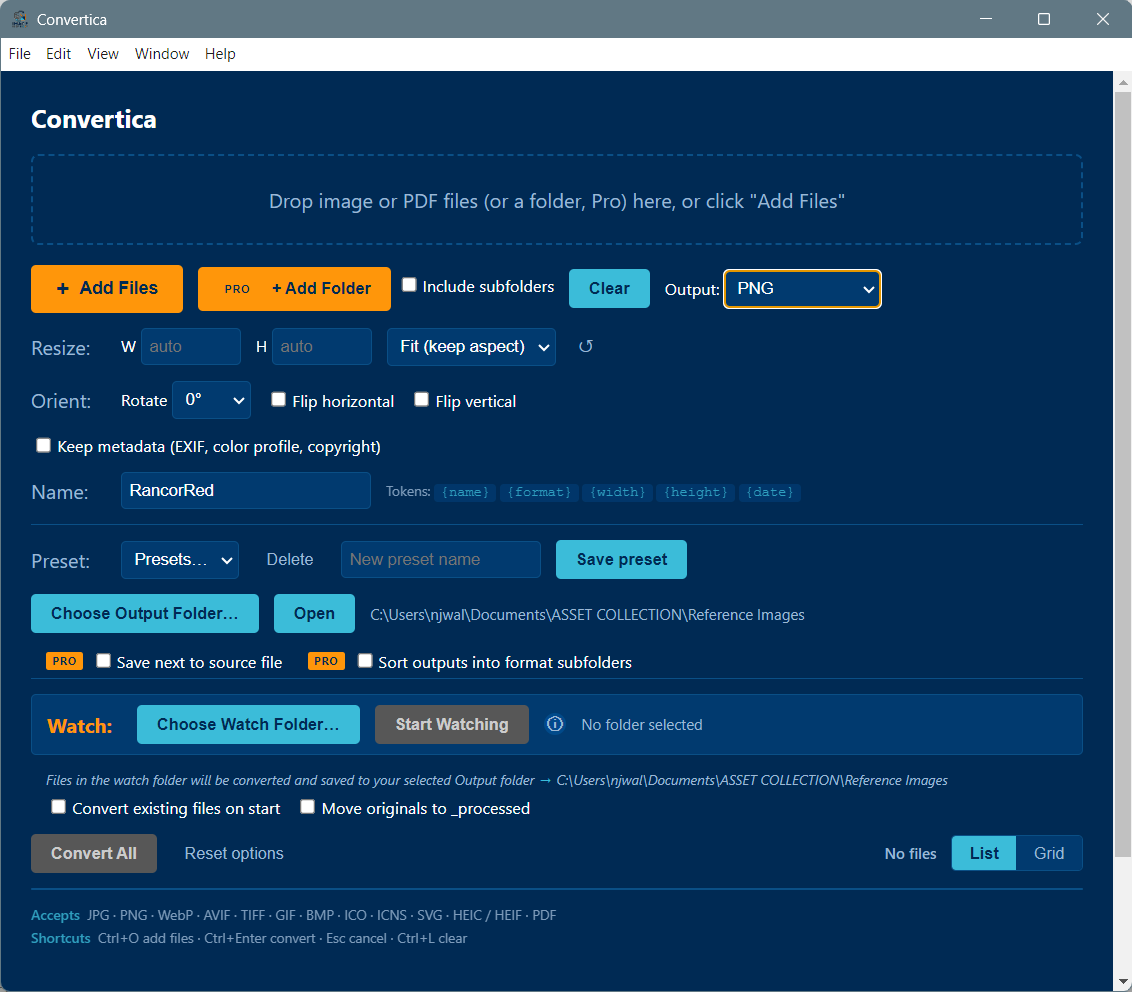Click the PRO badge before Save next to source
Image resolution: width=1132 pixels, height=992 pixels.
pyautogui.click(x=64, y=661)
